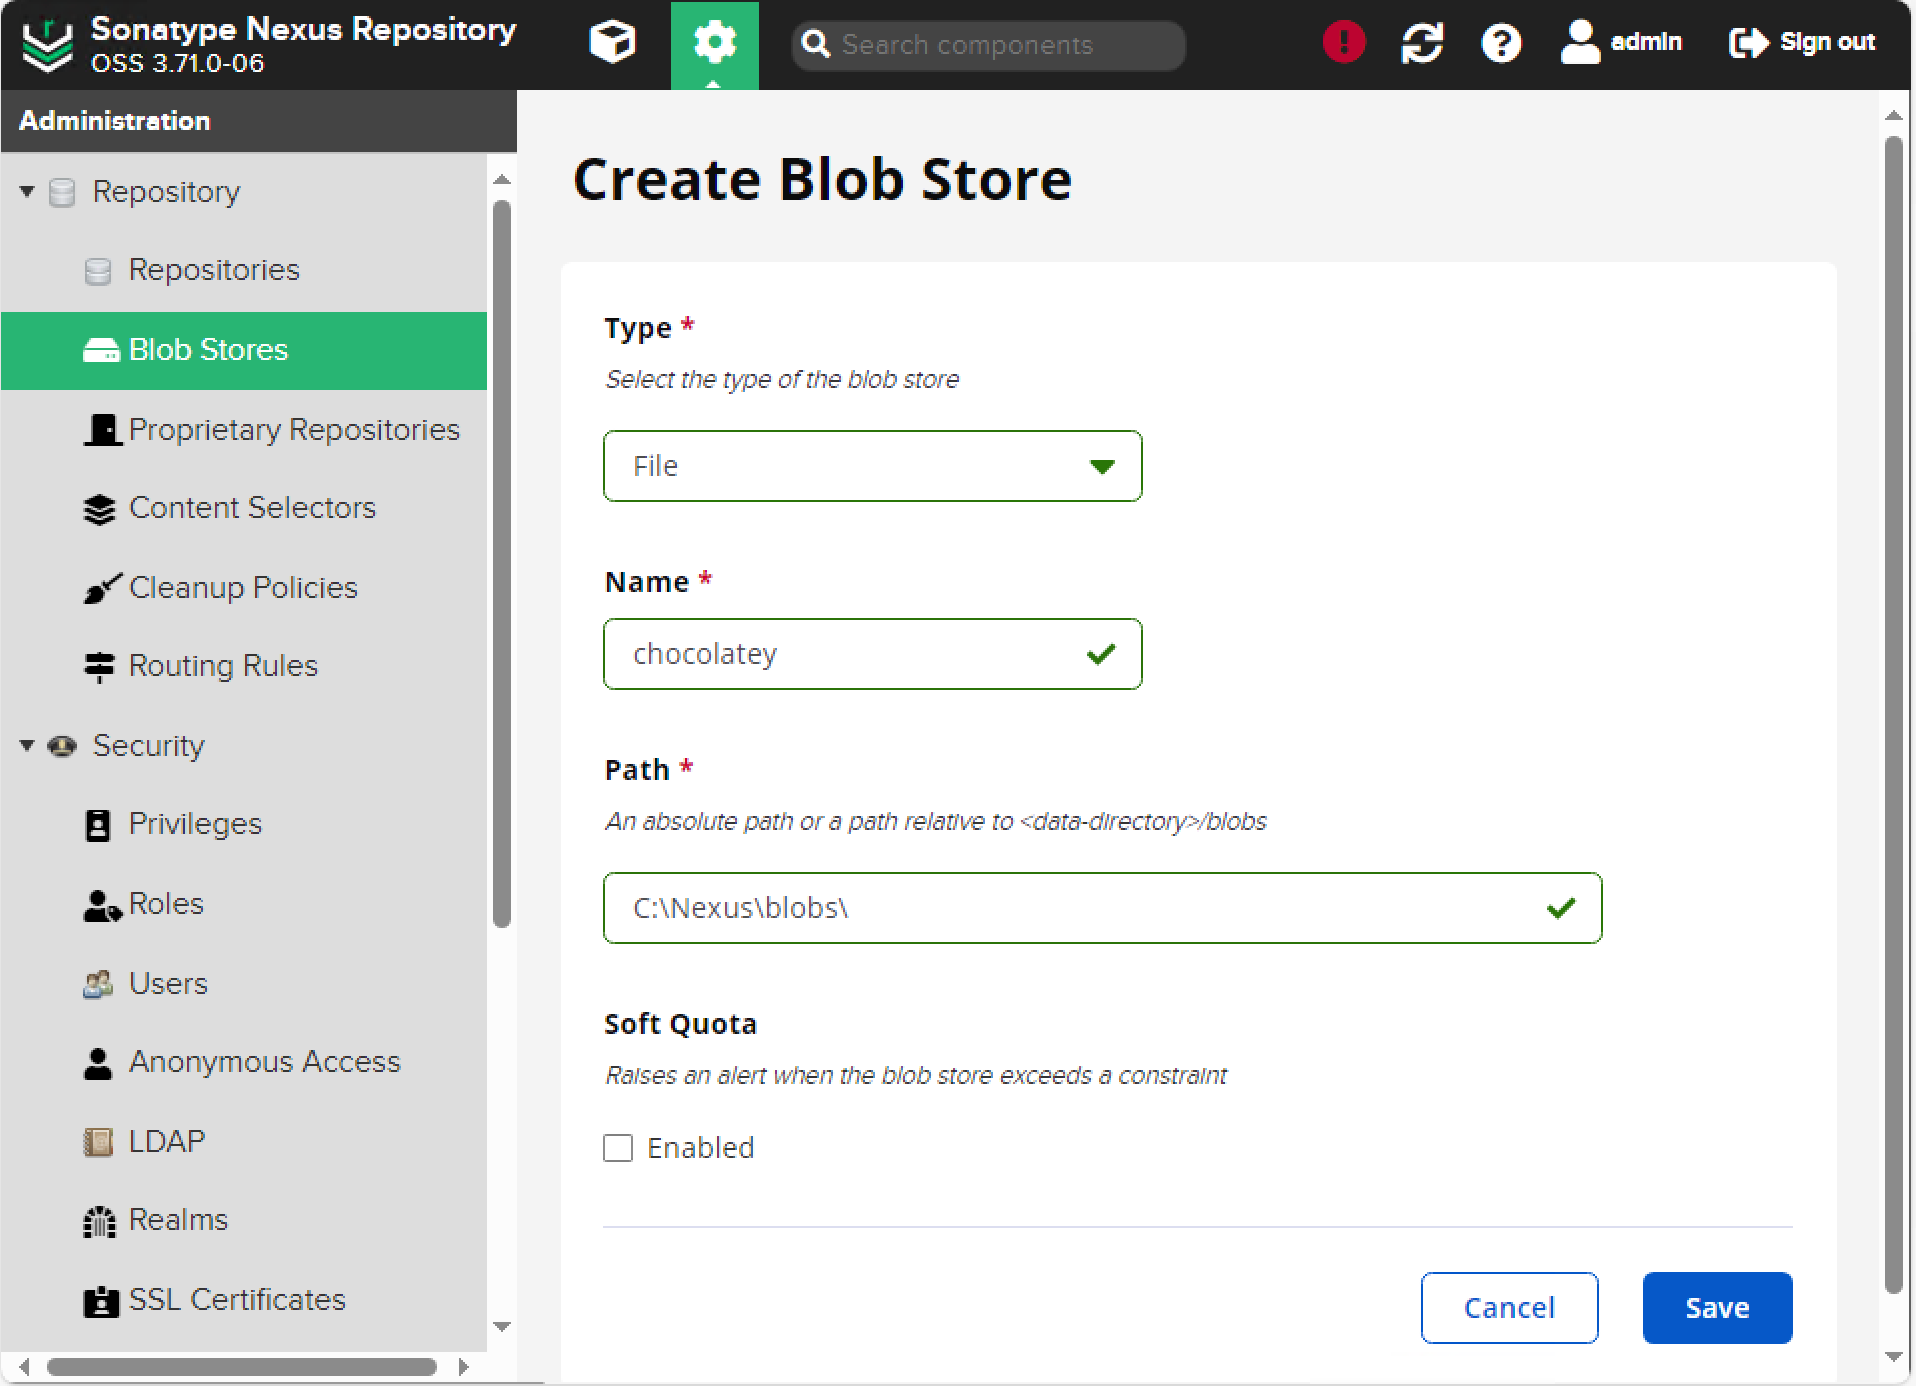Click the LDAP book icon

point(98,1142)
